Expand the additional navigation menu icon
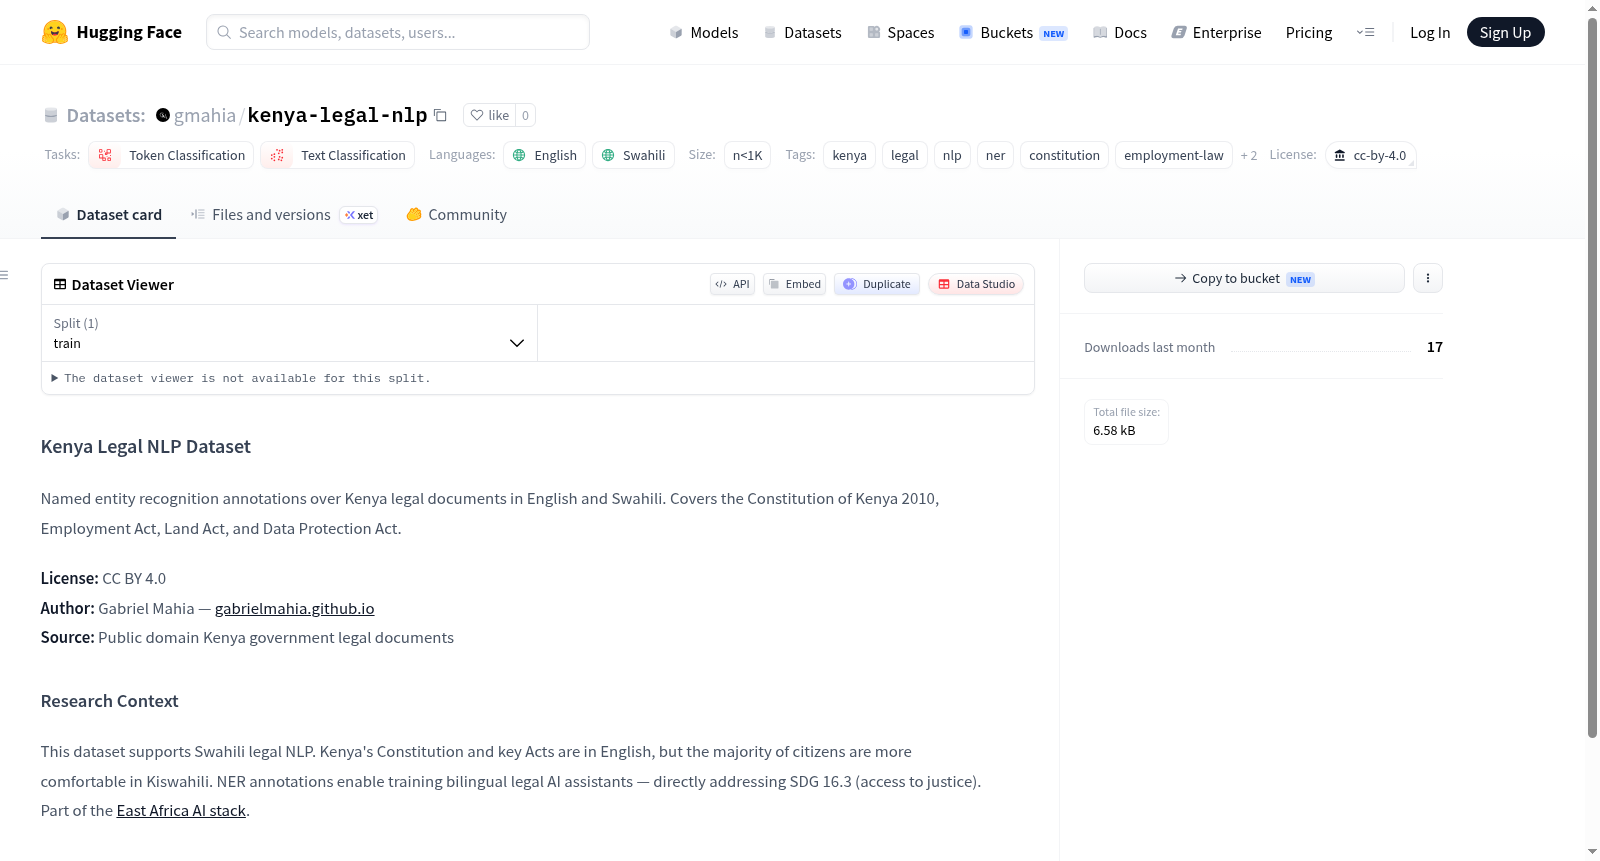1600x861 pixels. coord(1365,32)
